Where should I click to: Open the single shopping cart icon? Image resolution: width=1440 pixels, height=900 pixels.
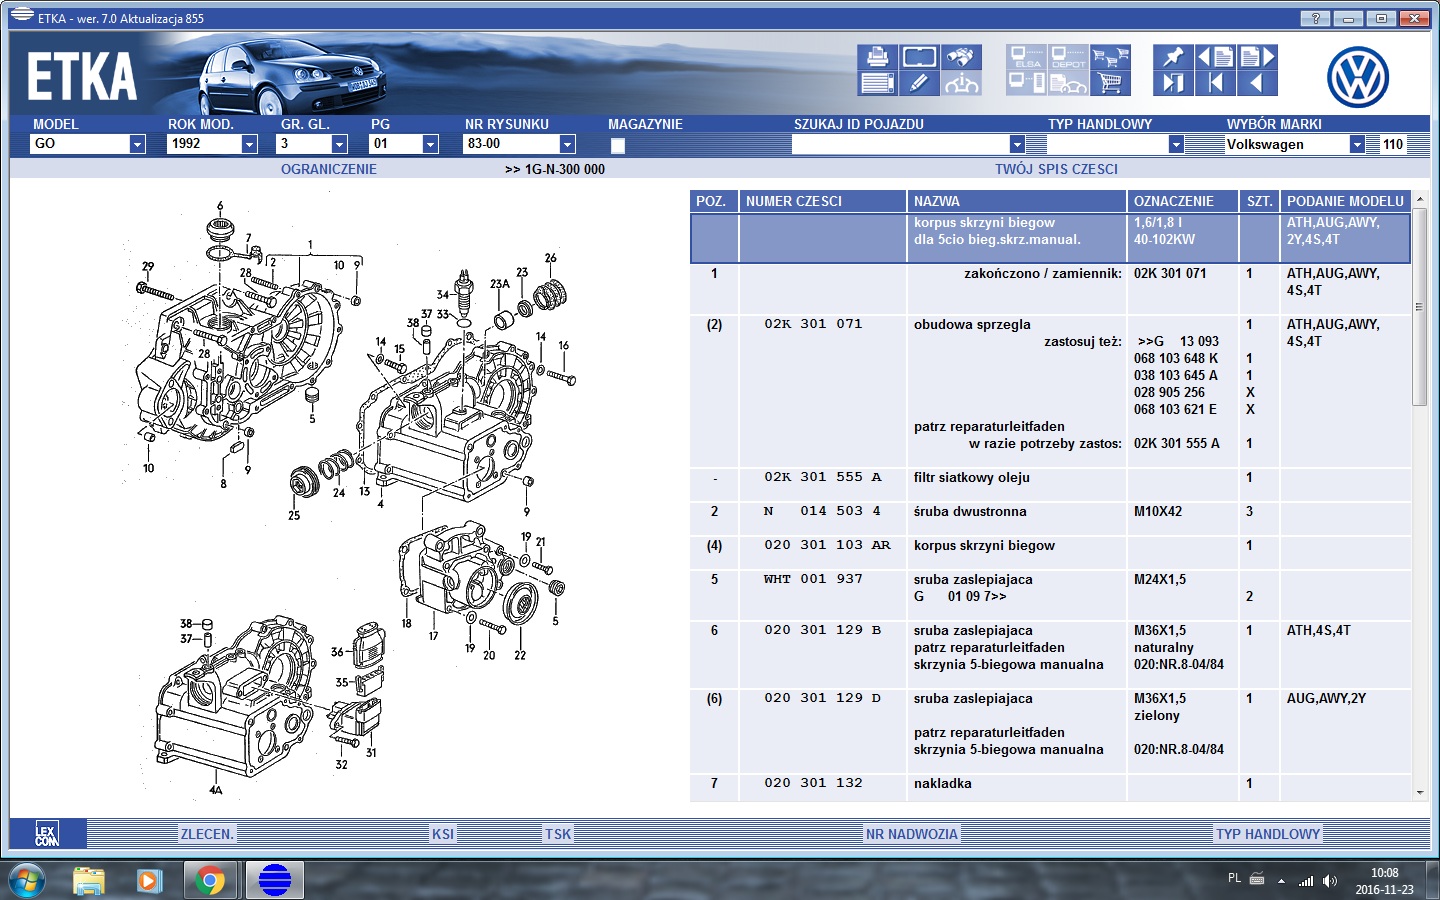point(1110,83)
